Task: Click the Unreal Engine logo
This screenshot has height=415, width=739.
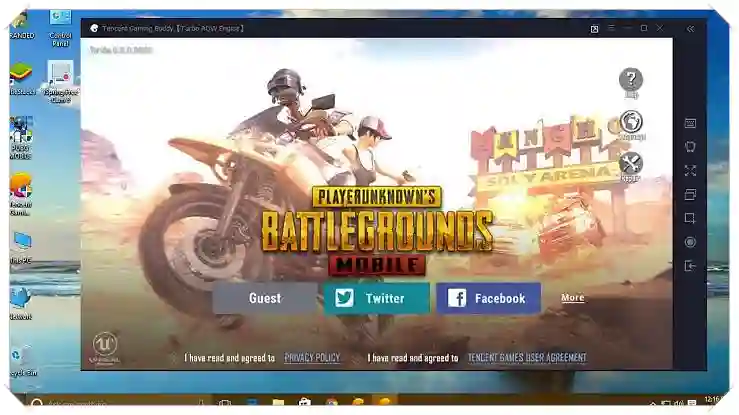Action: [104, 348]
